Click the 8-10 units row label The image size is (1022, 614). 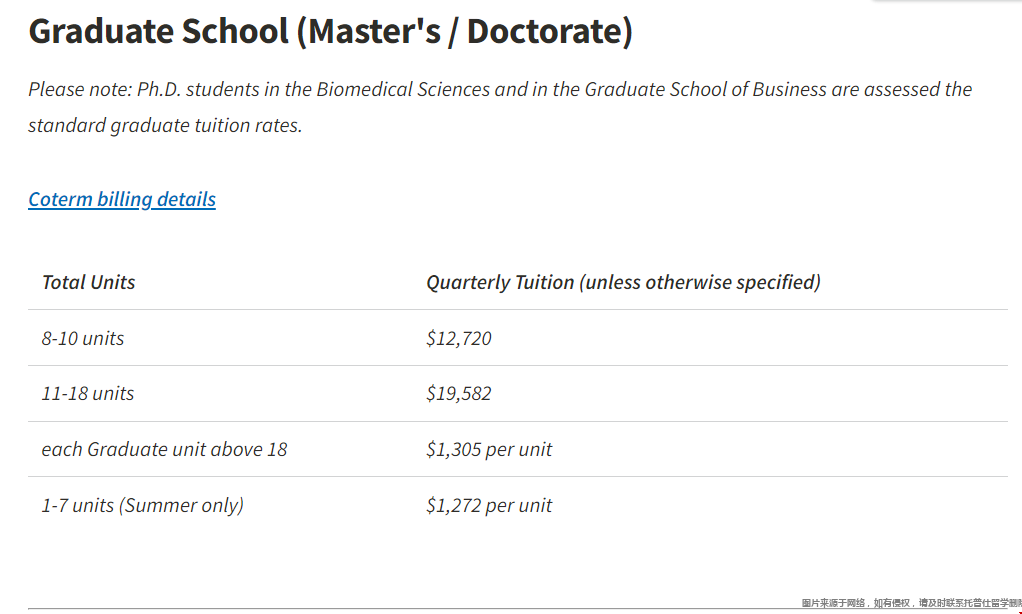click(83, 338)
